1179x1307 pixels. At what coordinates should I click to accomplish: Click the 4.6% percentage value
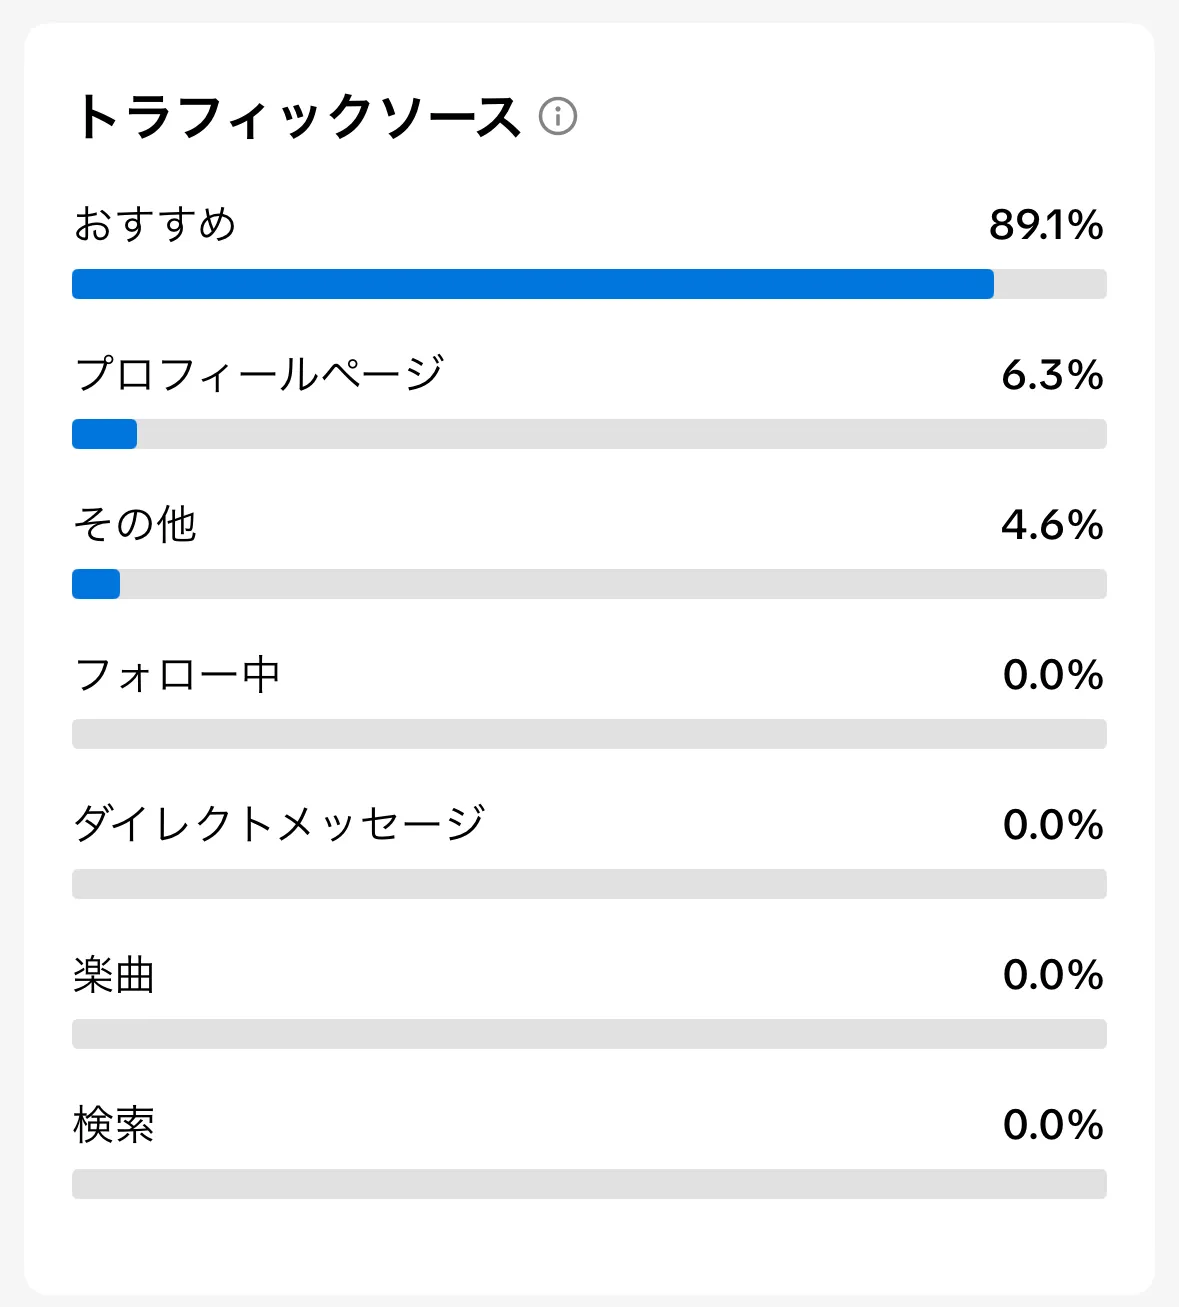(1052, 525)
